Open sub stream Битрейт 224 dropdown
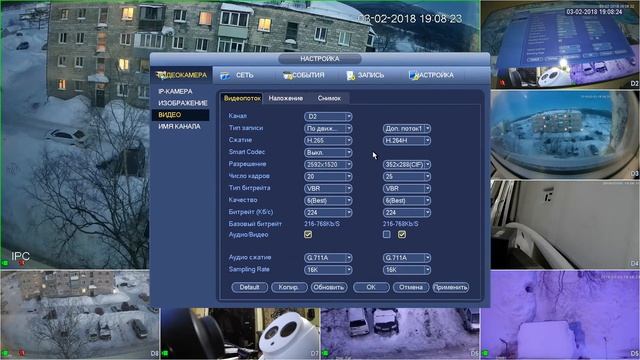The width and height of the screenshot is (640, 360). tap(407, 213)
